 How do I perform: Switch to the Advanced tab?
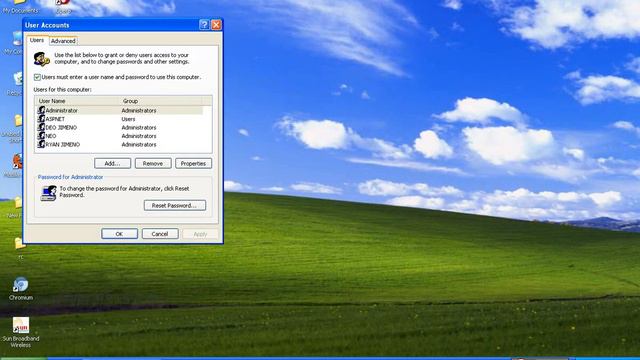coord(63,41)
